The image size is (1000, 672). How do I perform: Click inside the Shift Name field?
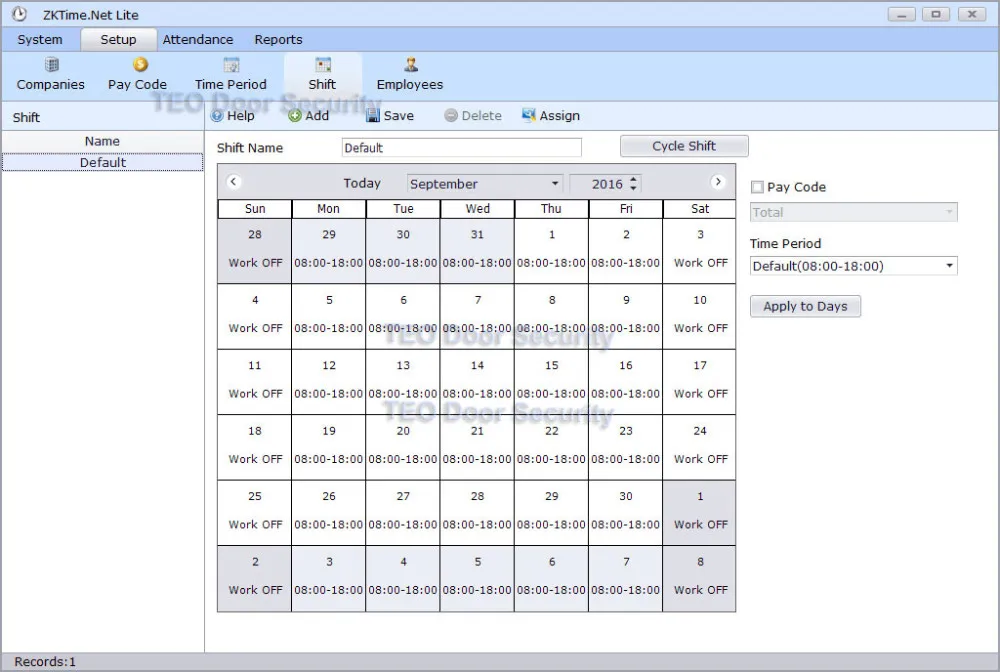coord(462,148)
